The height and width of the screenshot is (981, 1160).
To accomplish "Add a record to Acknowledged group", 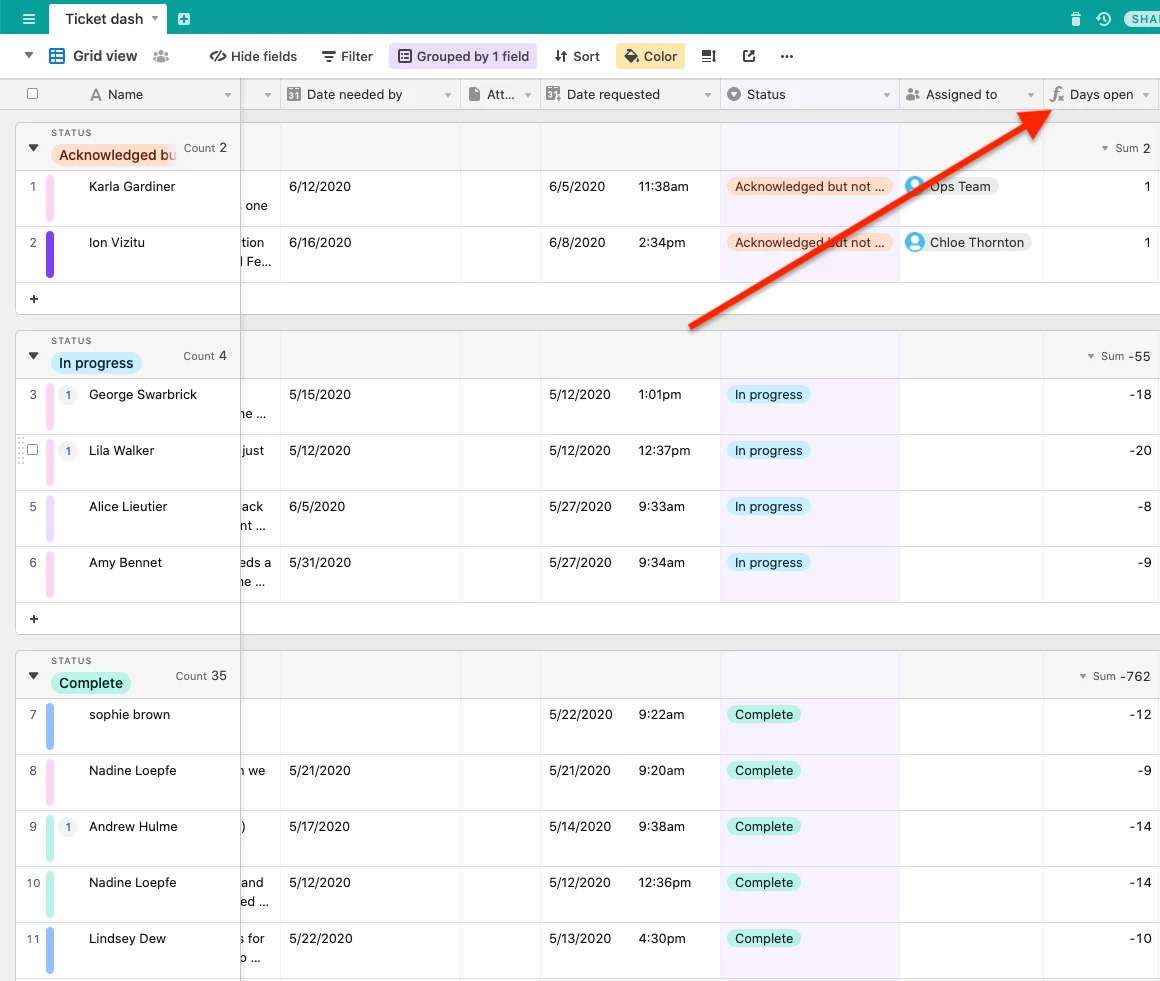I will click(33, 299).
